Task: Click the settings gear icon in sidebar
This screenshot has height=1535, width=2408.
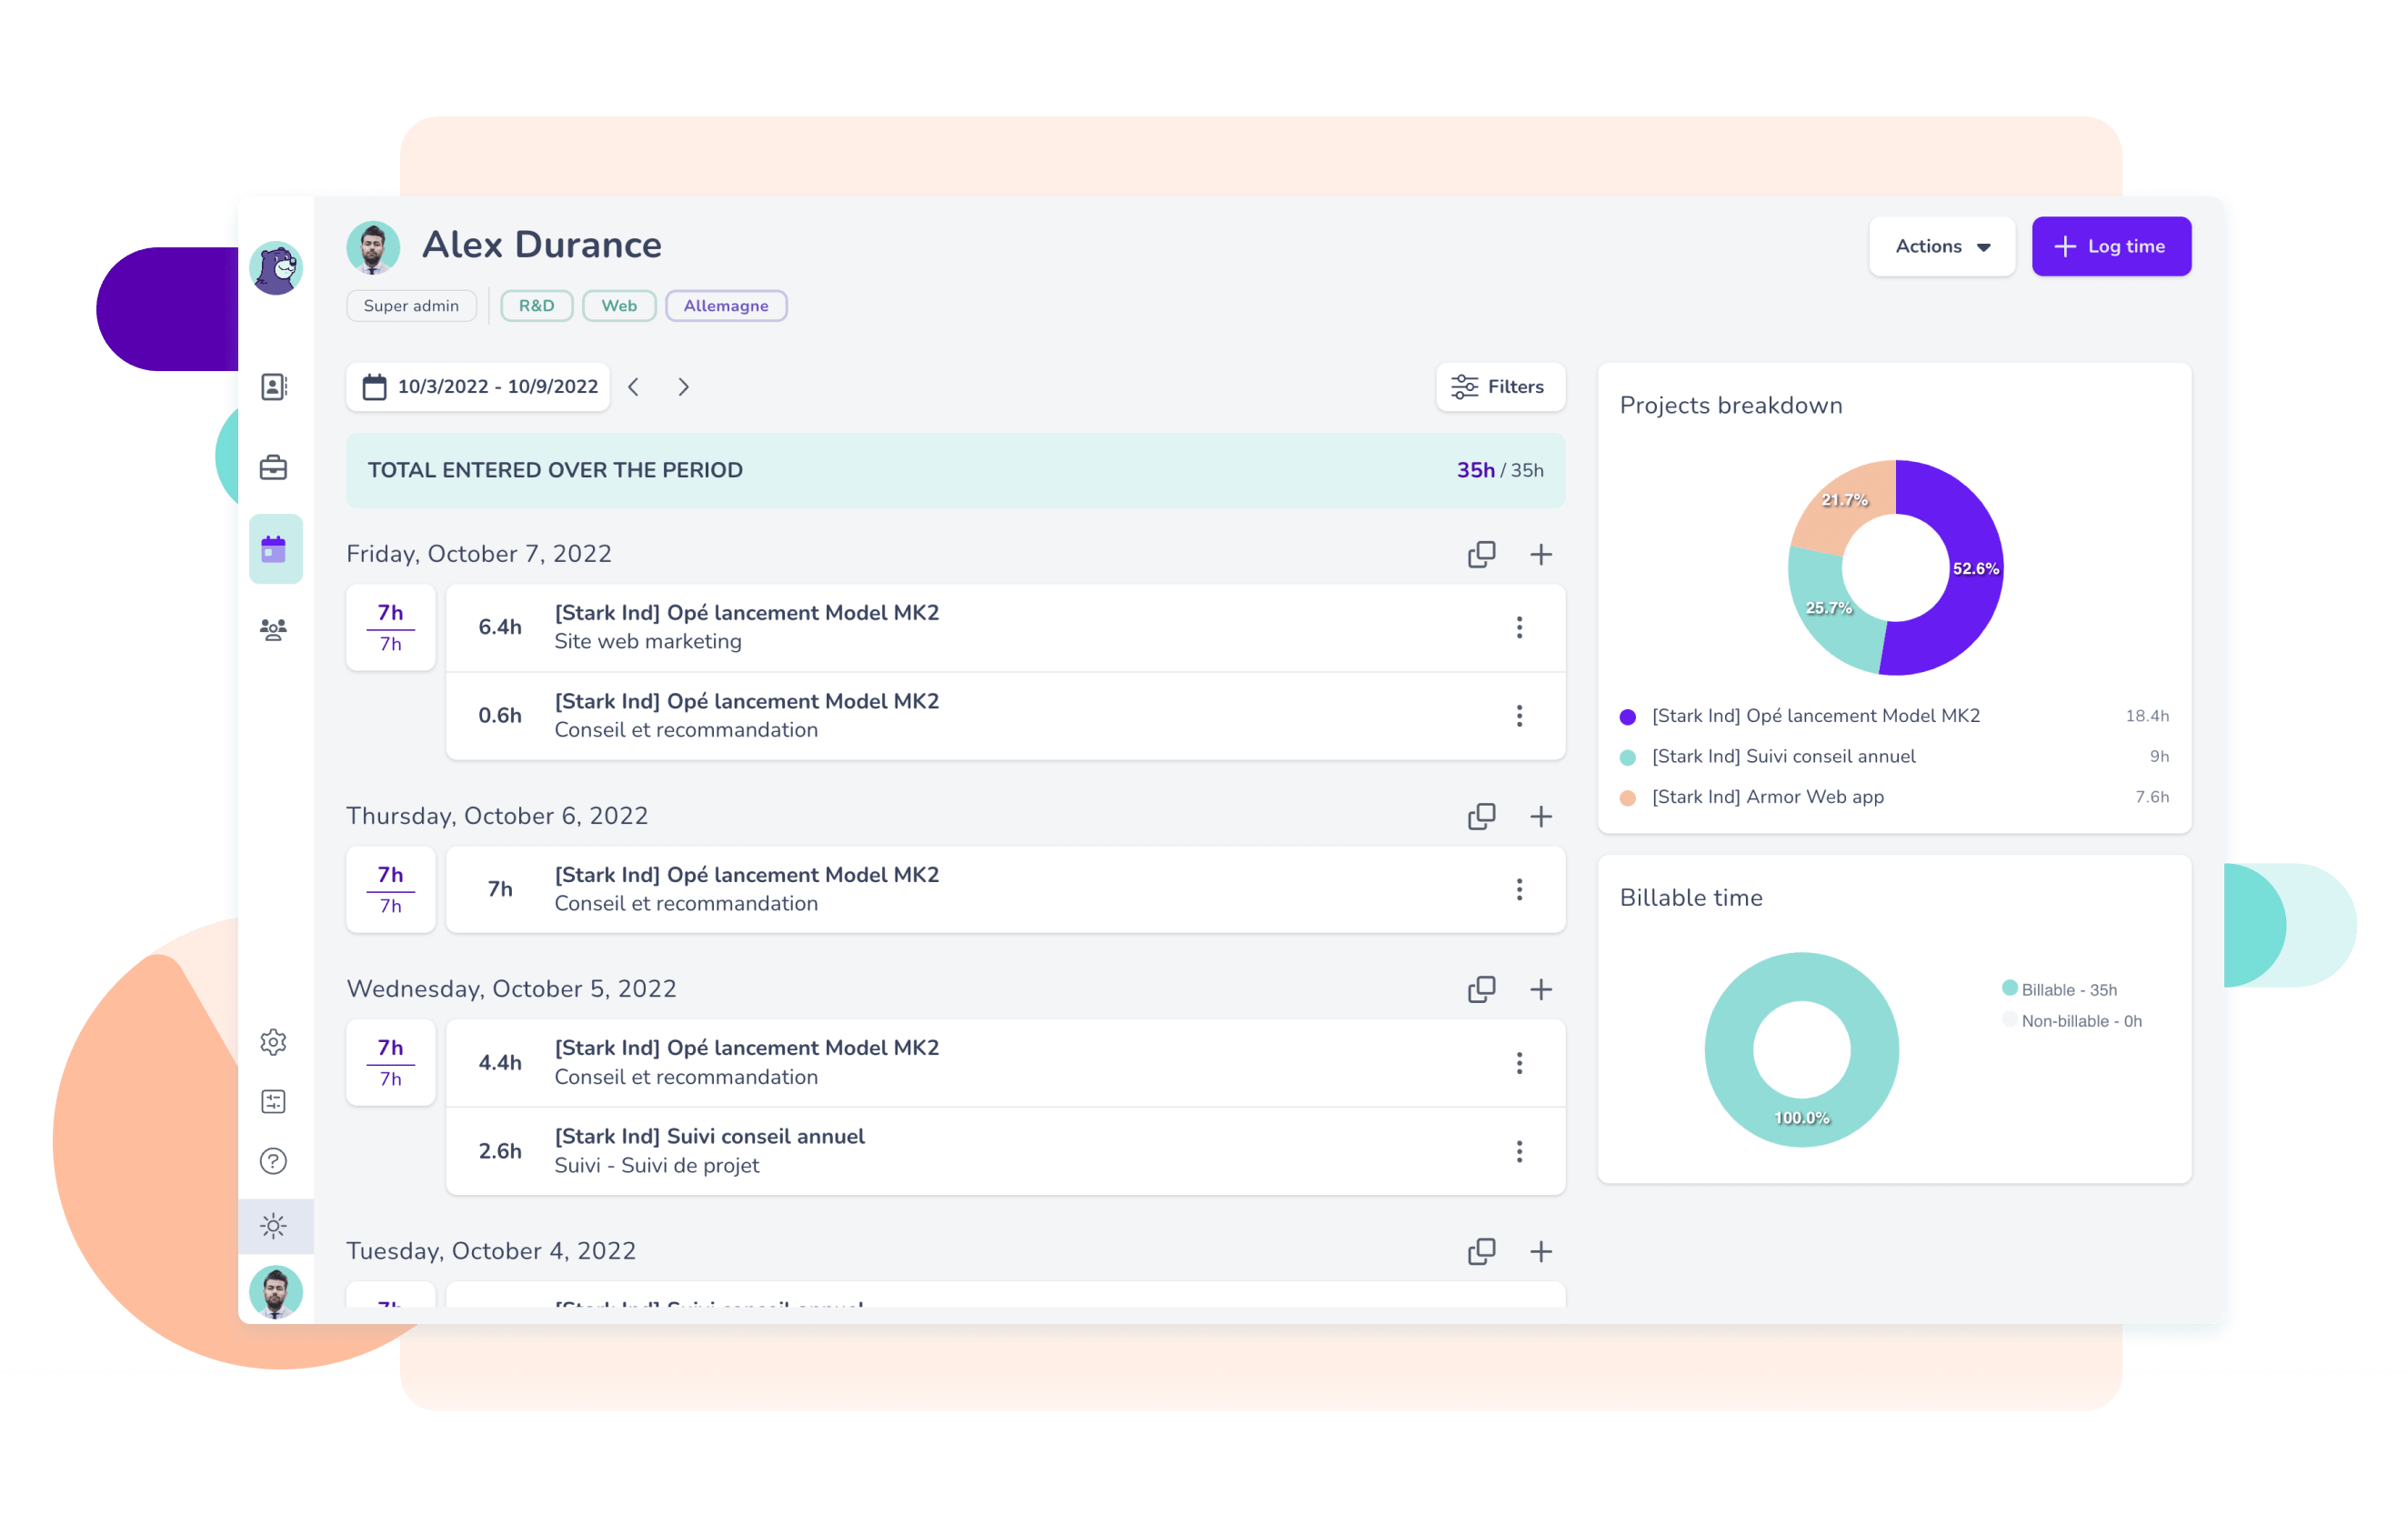Action: [x=276, y=1038]
